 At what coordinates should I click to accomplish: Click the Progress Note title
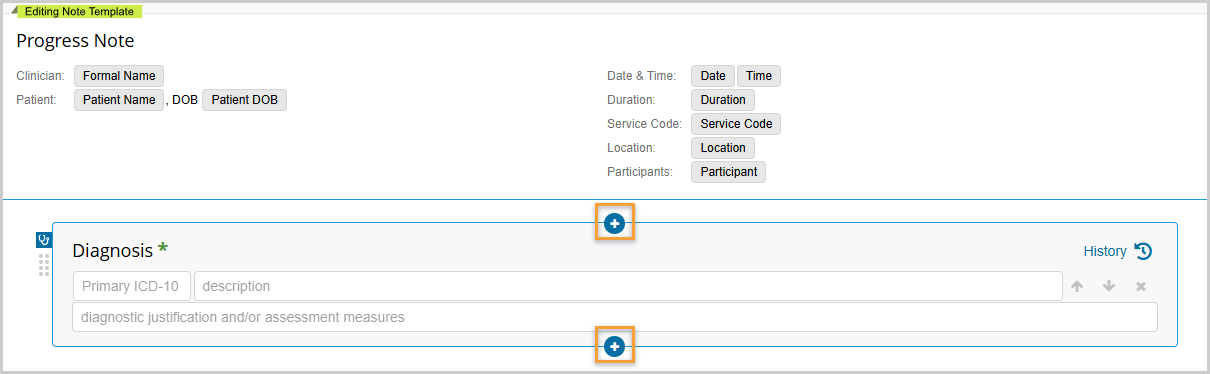[75, 41]
